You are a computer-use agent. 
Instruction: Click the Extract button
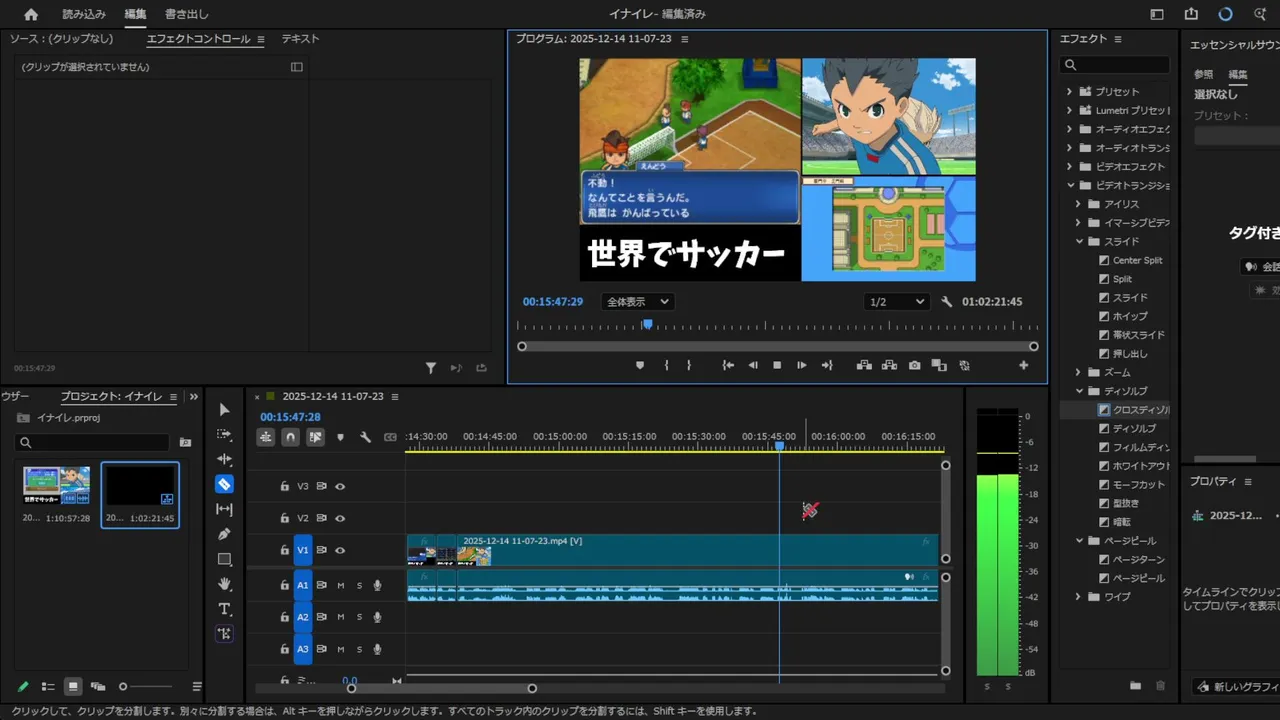888,366
